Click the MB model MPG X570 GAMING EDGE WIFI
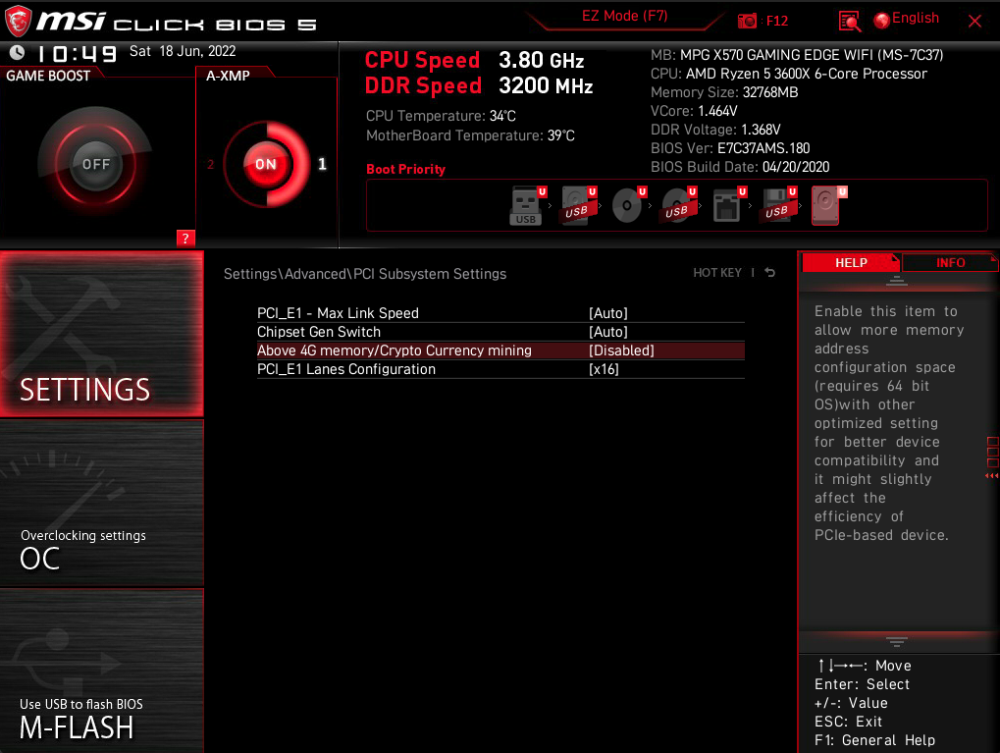The height and width of the screenshot is (753, 1000). [x=797, y=55]
